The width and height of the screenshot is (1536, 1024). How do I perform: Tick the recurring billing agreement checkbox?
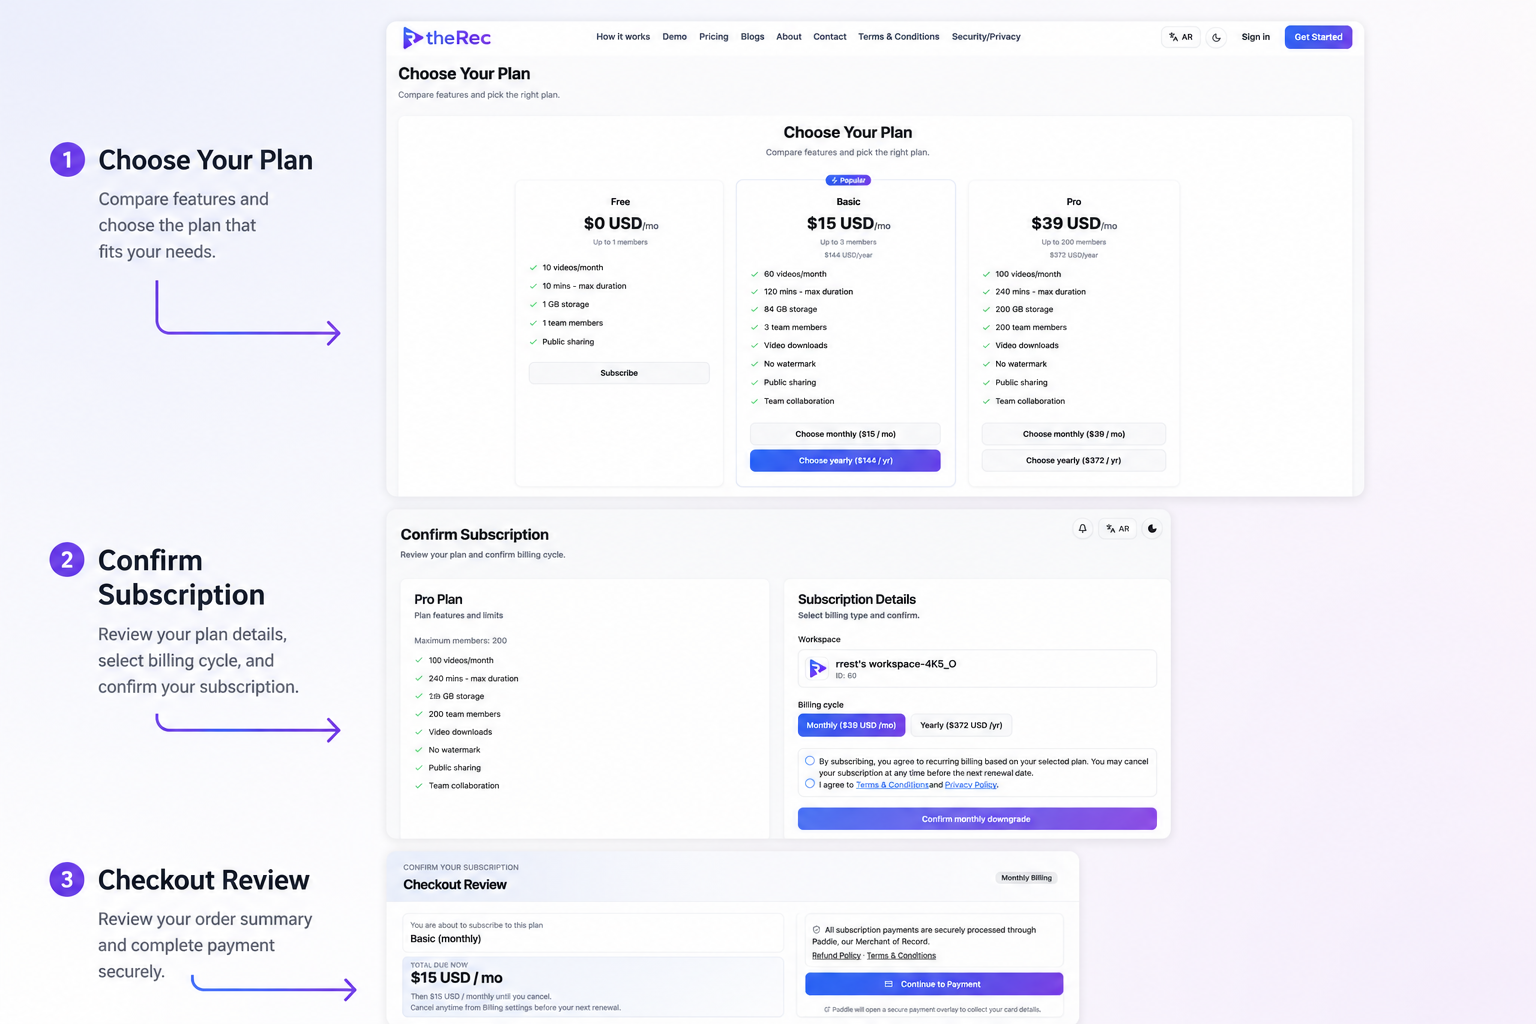point(810,761)
